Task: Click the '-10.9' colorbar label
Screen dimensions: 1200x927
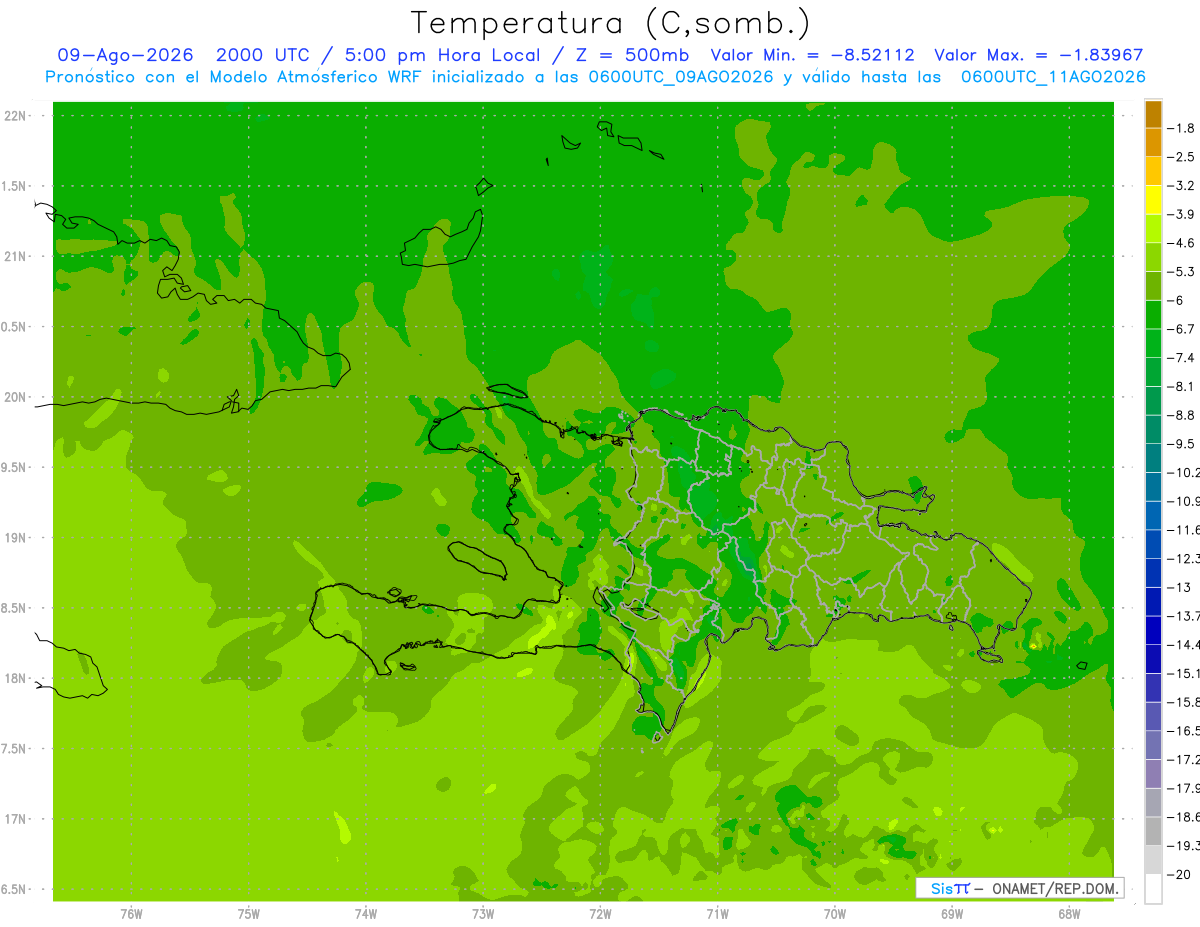Action: click(x=1183, y=501)
